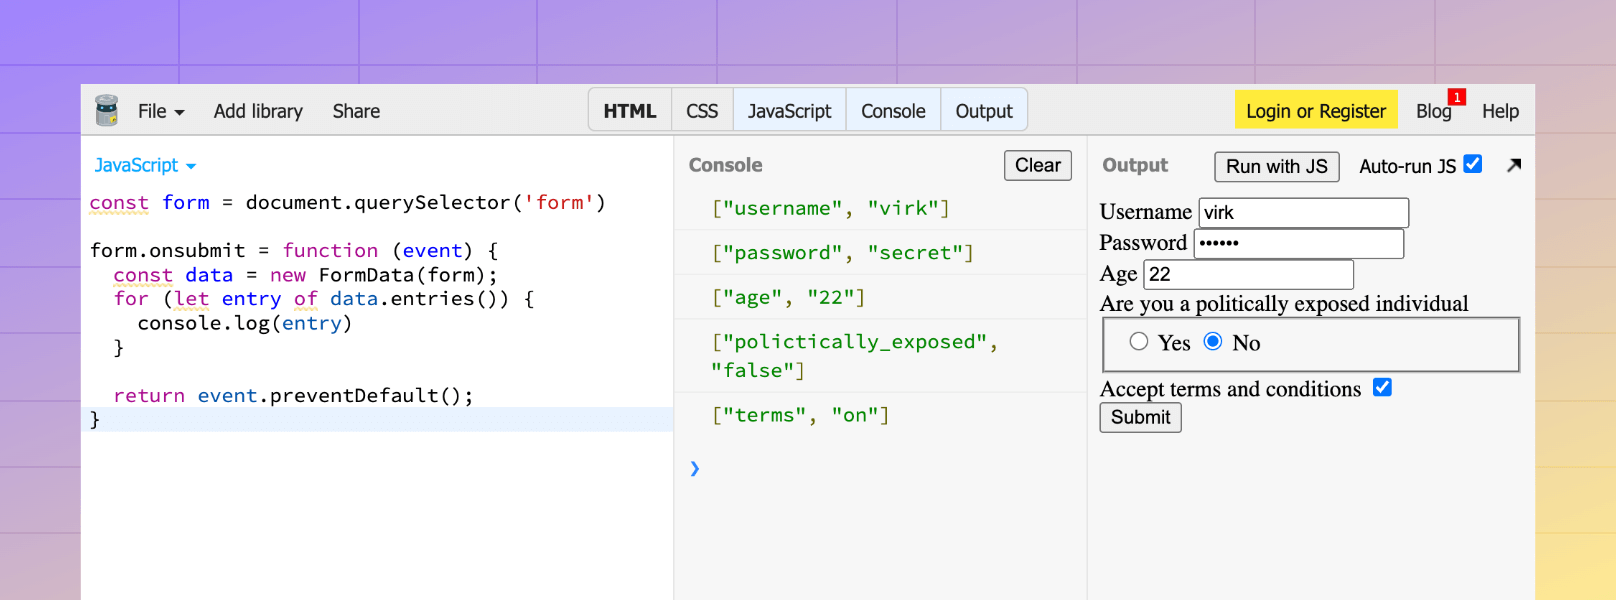Open the Add library menu

258,111
